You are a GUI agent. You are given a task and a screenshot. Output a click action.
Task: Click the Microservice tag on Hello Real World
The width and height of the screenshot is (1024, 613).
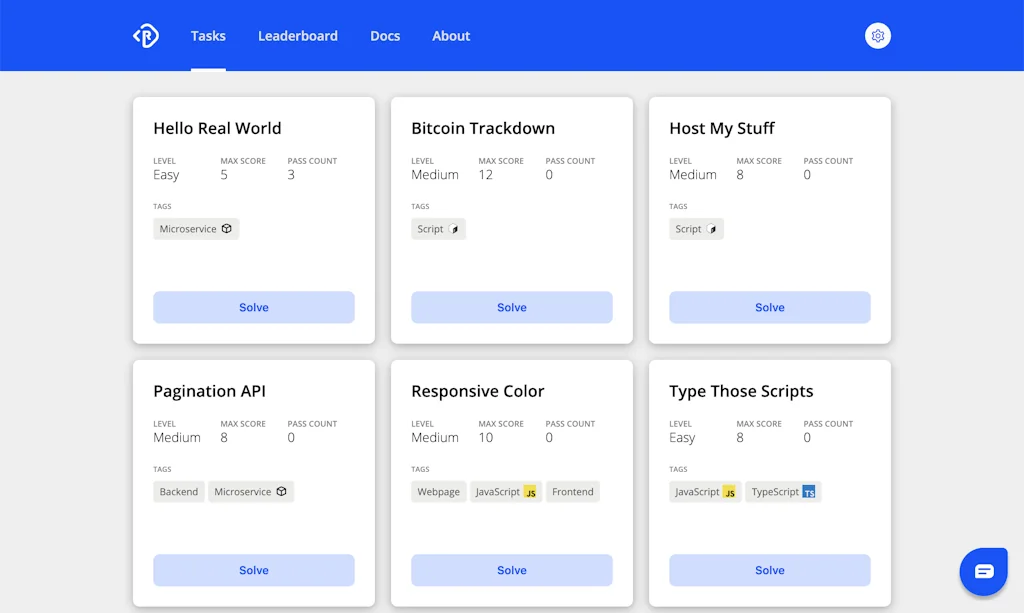[196, 229]
